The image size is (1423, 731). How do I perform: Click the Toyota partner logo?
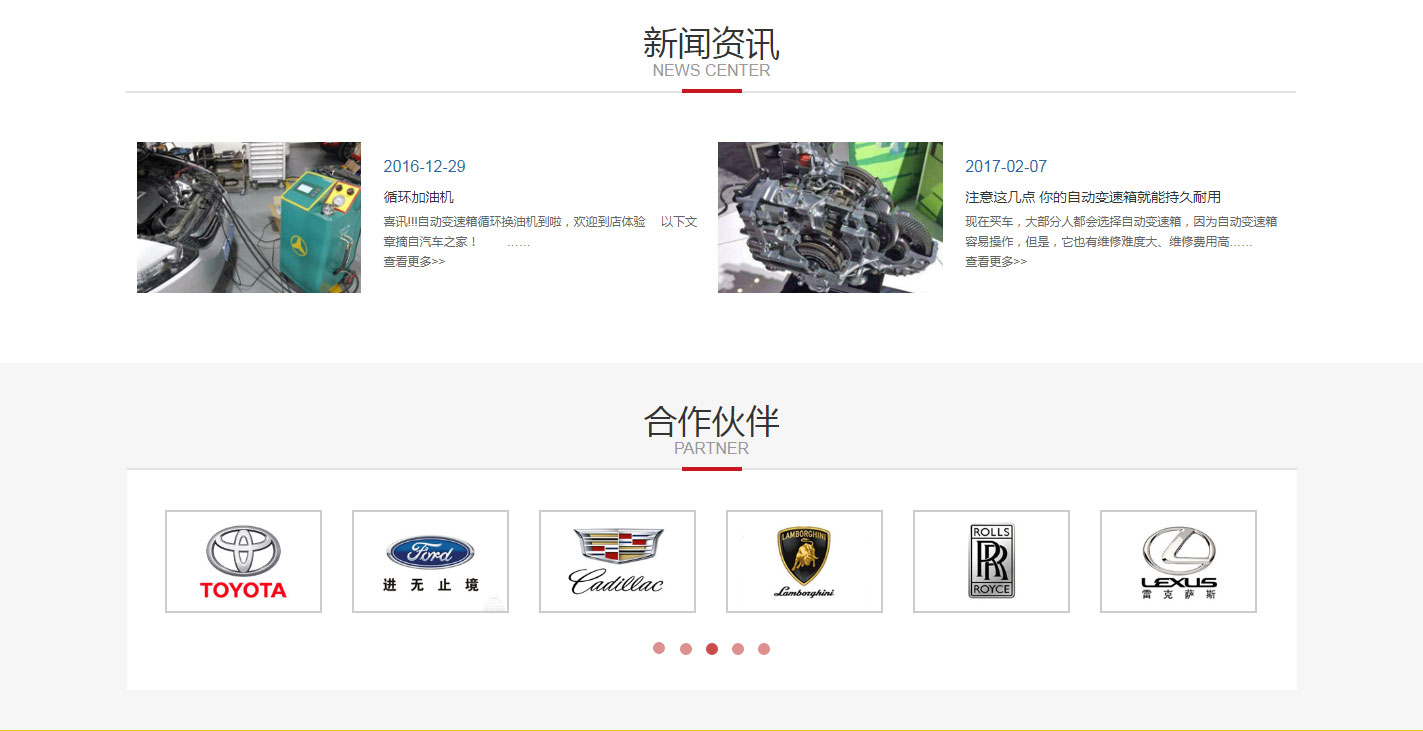tap(243, 561)
